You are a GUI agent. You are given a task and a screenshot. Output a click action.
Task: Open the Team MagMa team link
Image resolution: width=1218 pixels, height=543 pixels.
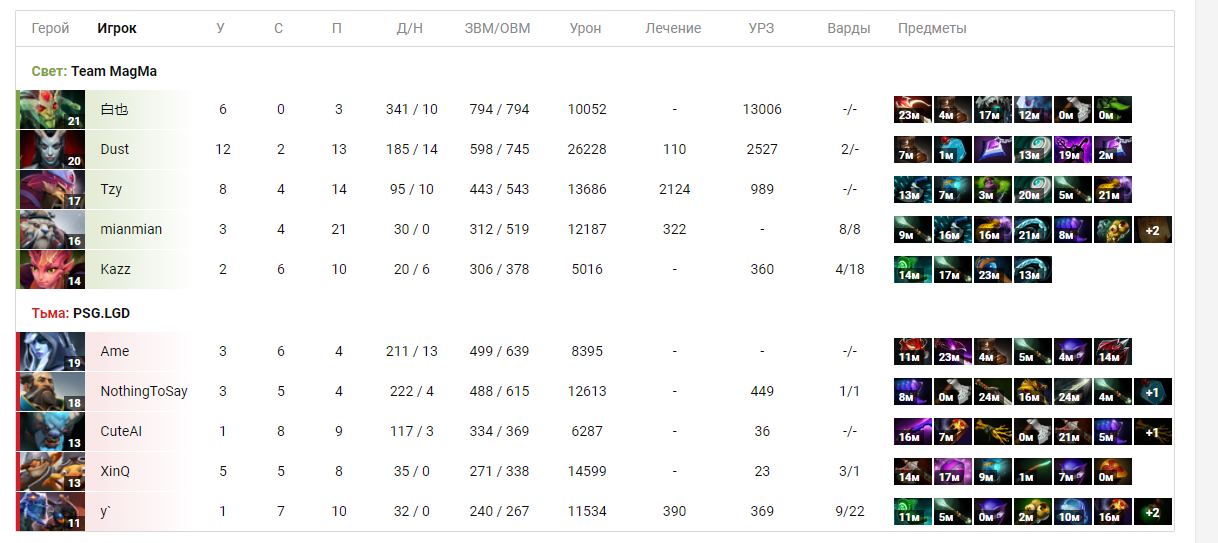[x=114, y=71]
